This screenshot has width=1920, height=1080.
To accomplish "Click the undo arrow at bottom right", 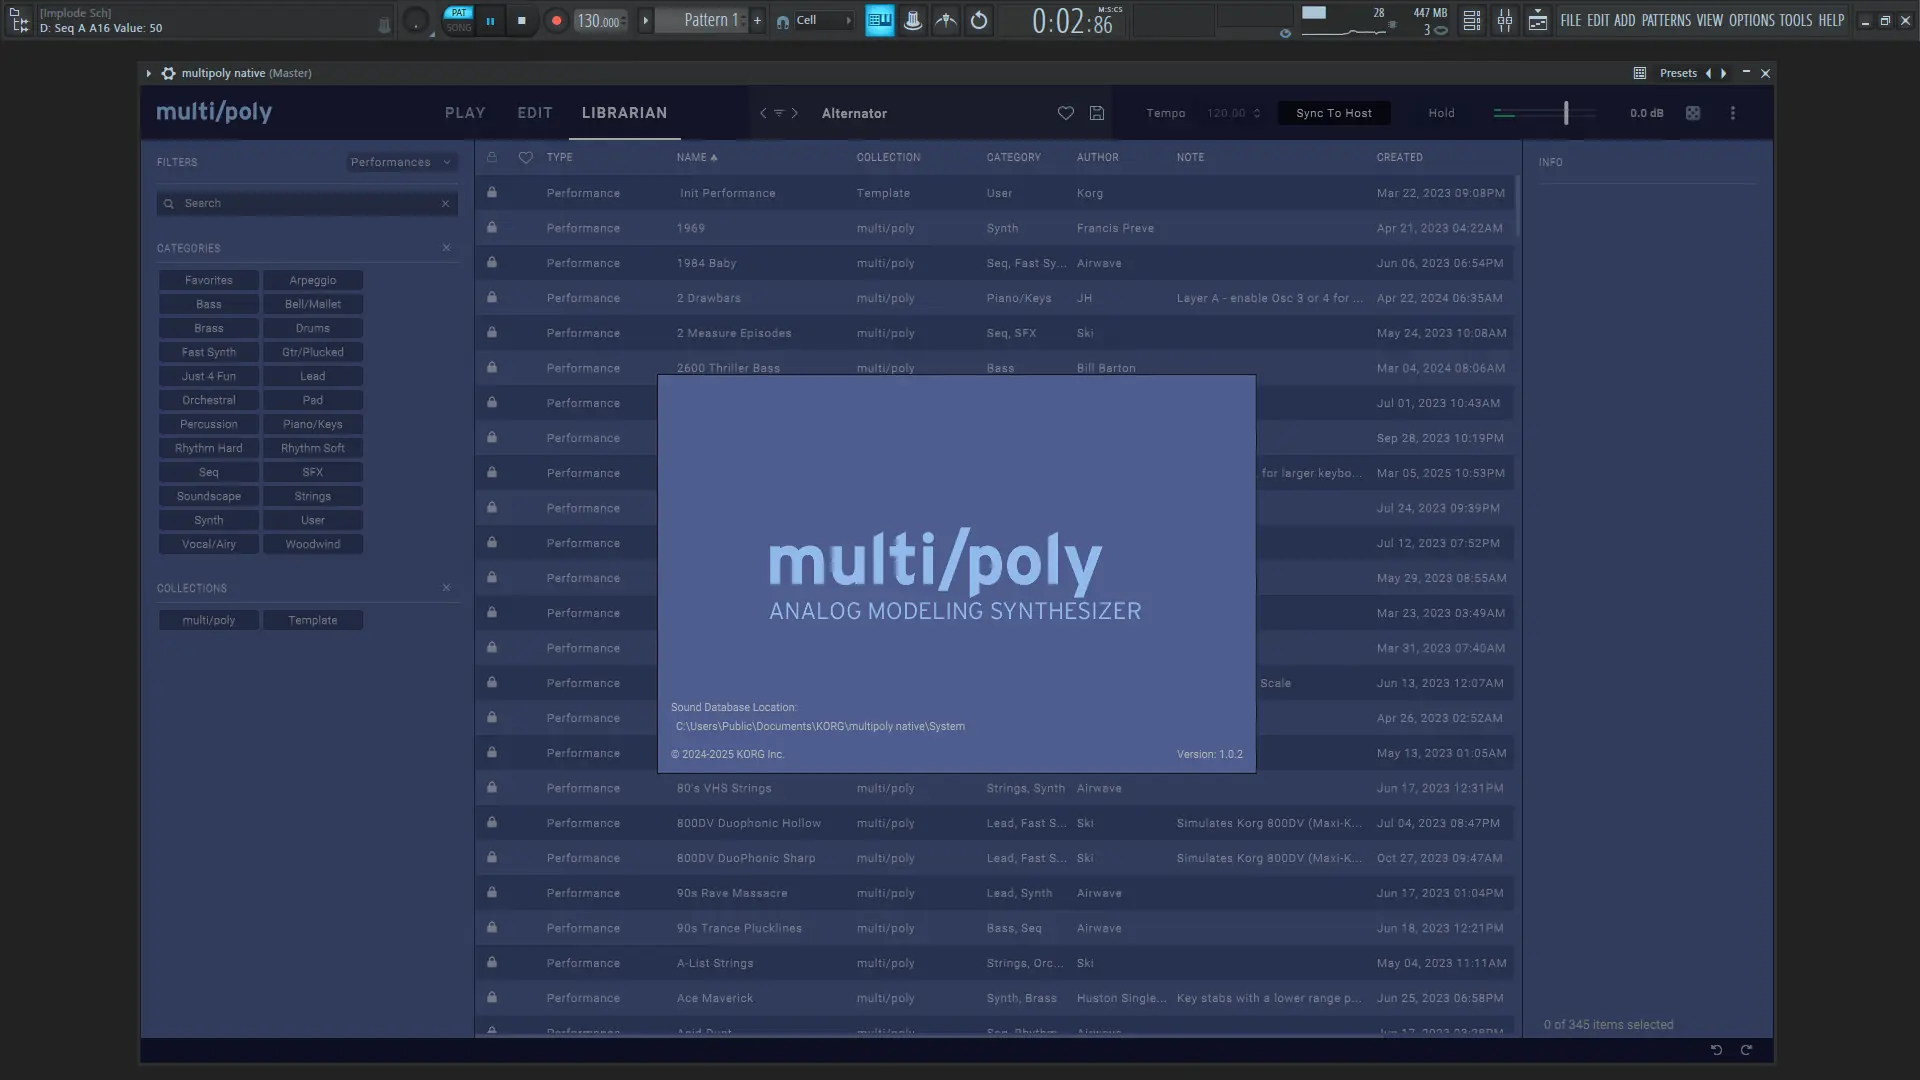I will [x=1716, y=1049].
